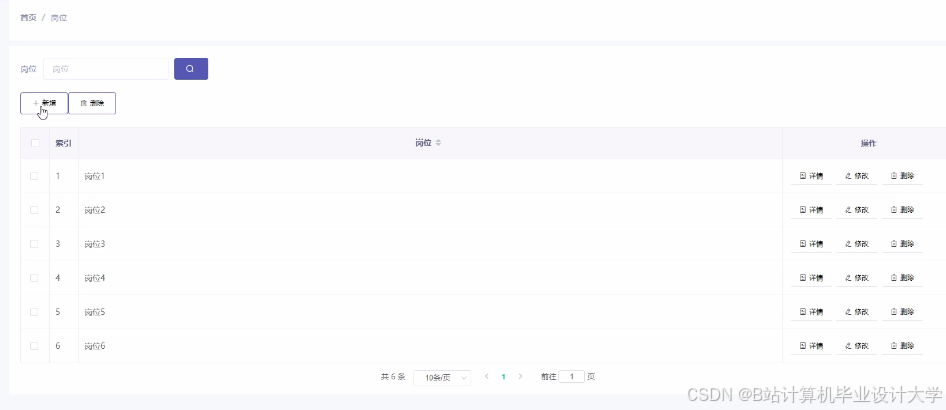Image resolution: width=946 pixels, height=410 pixels.
Task: Click the search magnifier button
Action: [191, 69]
